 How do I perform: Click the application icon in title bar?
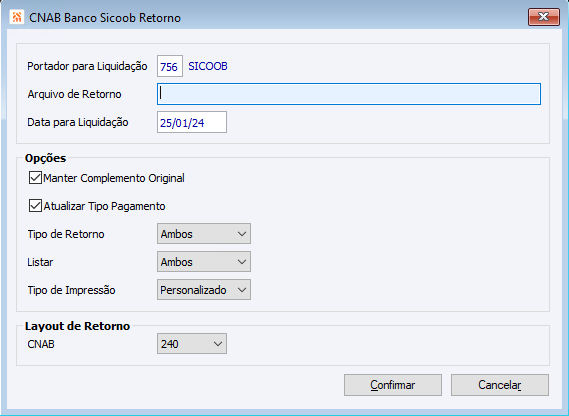coord(17,17)
